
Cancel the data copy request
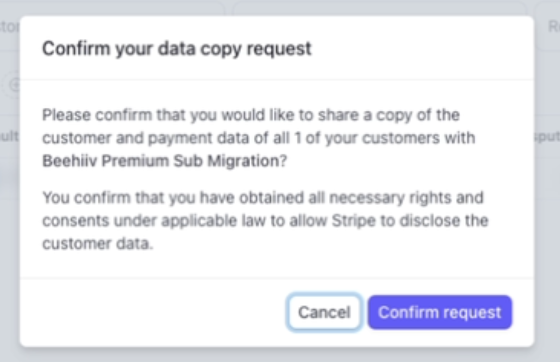click(324, 312)
